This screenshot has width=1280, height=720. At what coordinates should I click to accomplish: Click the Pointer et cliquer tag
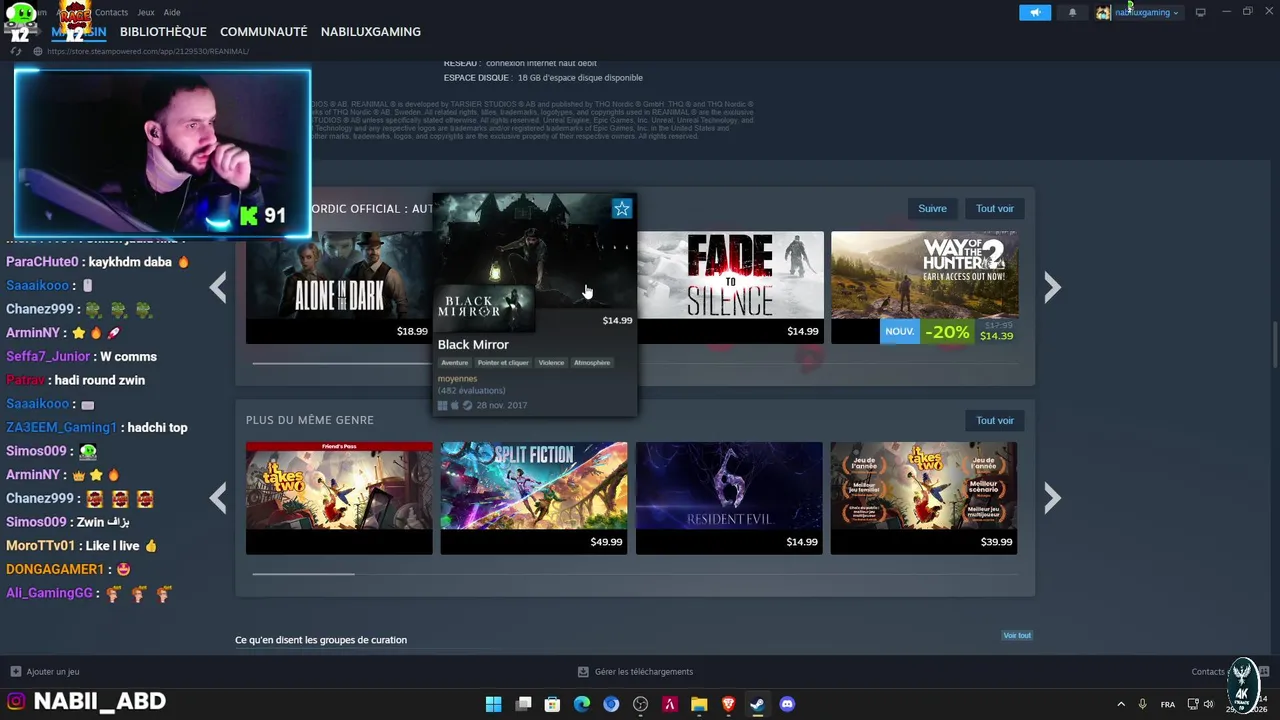click(503, 363)
